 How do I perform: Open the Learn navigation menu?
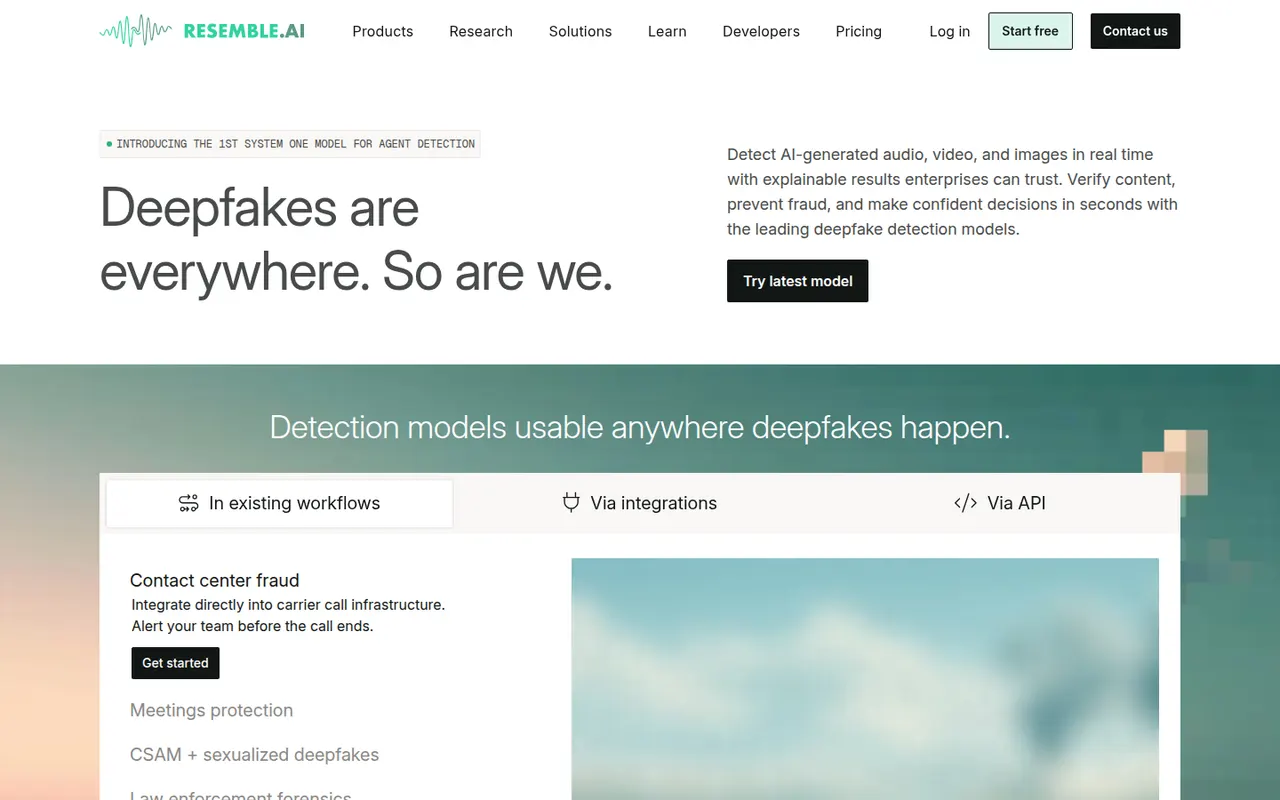coord(667,31)
